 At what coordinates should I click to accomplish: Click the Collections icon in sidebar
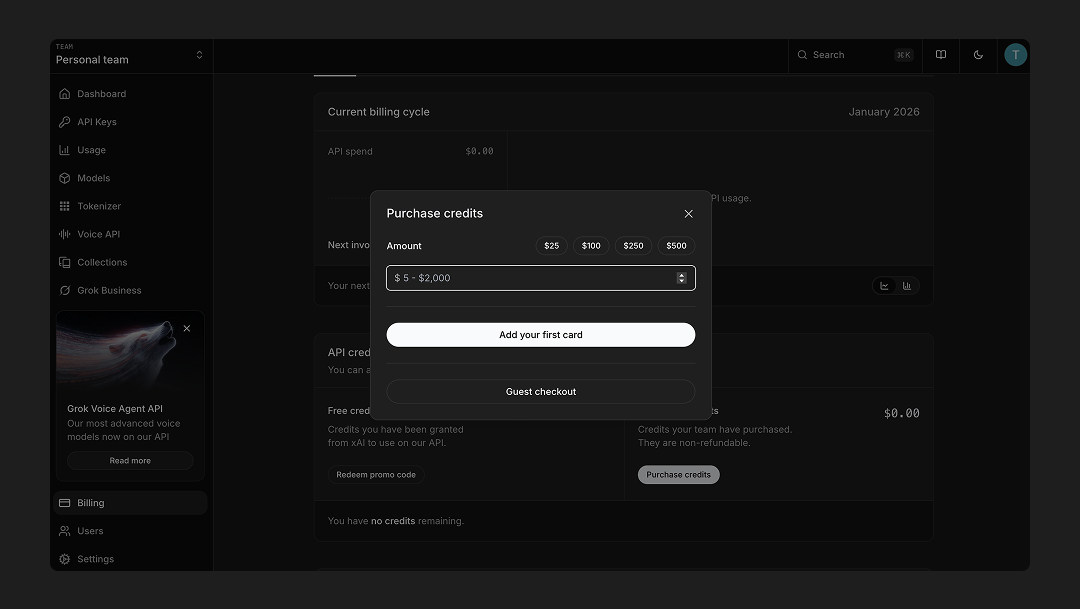(65, 262)
